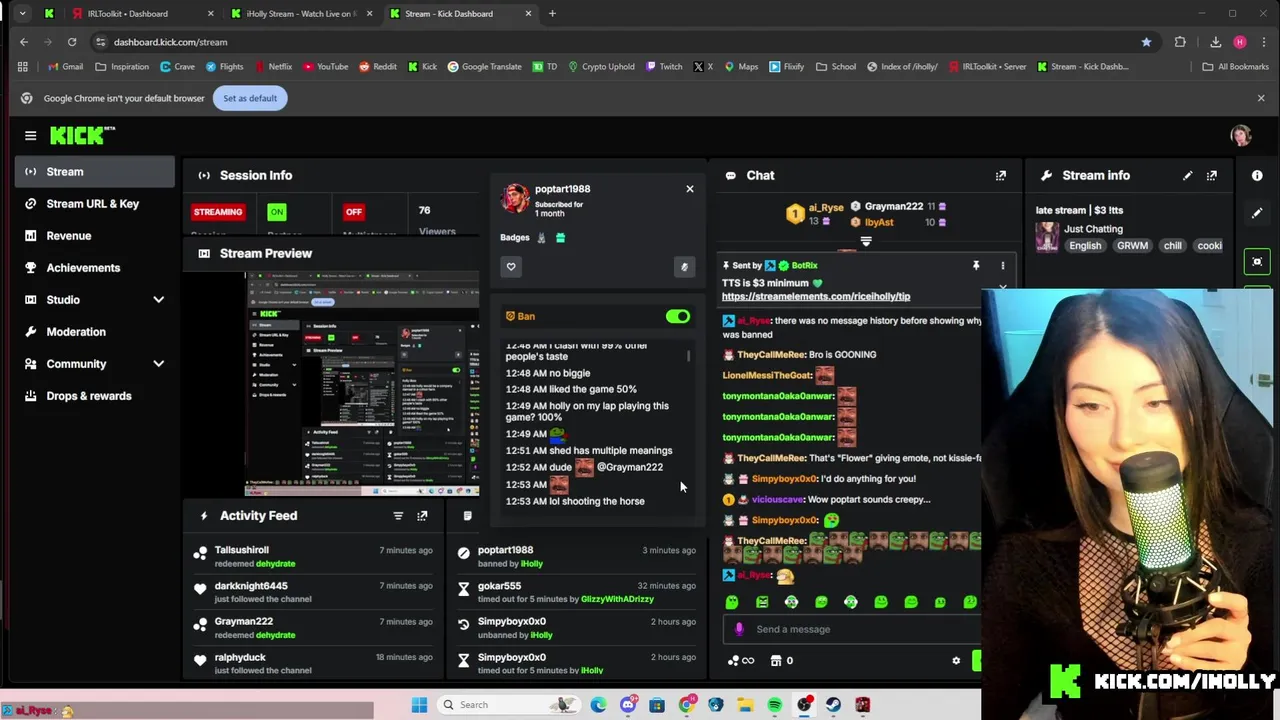The width and height of the screenshot is (1280, 720).
Task: Click the STREAMING status badge
Action: tap(218, 212)
